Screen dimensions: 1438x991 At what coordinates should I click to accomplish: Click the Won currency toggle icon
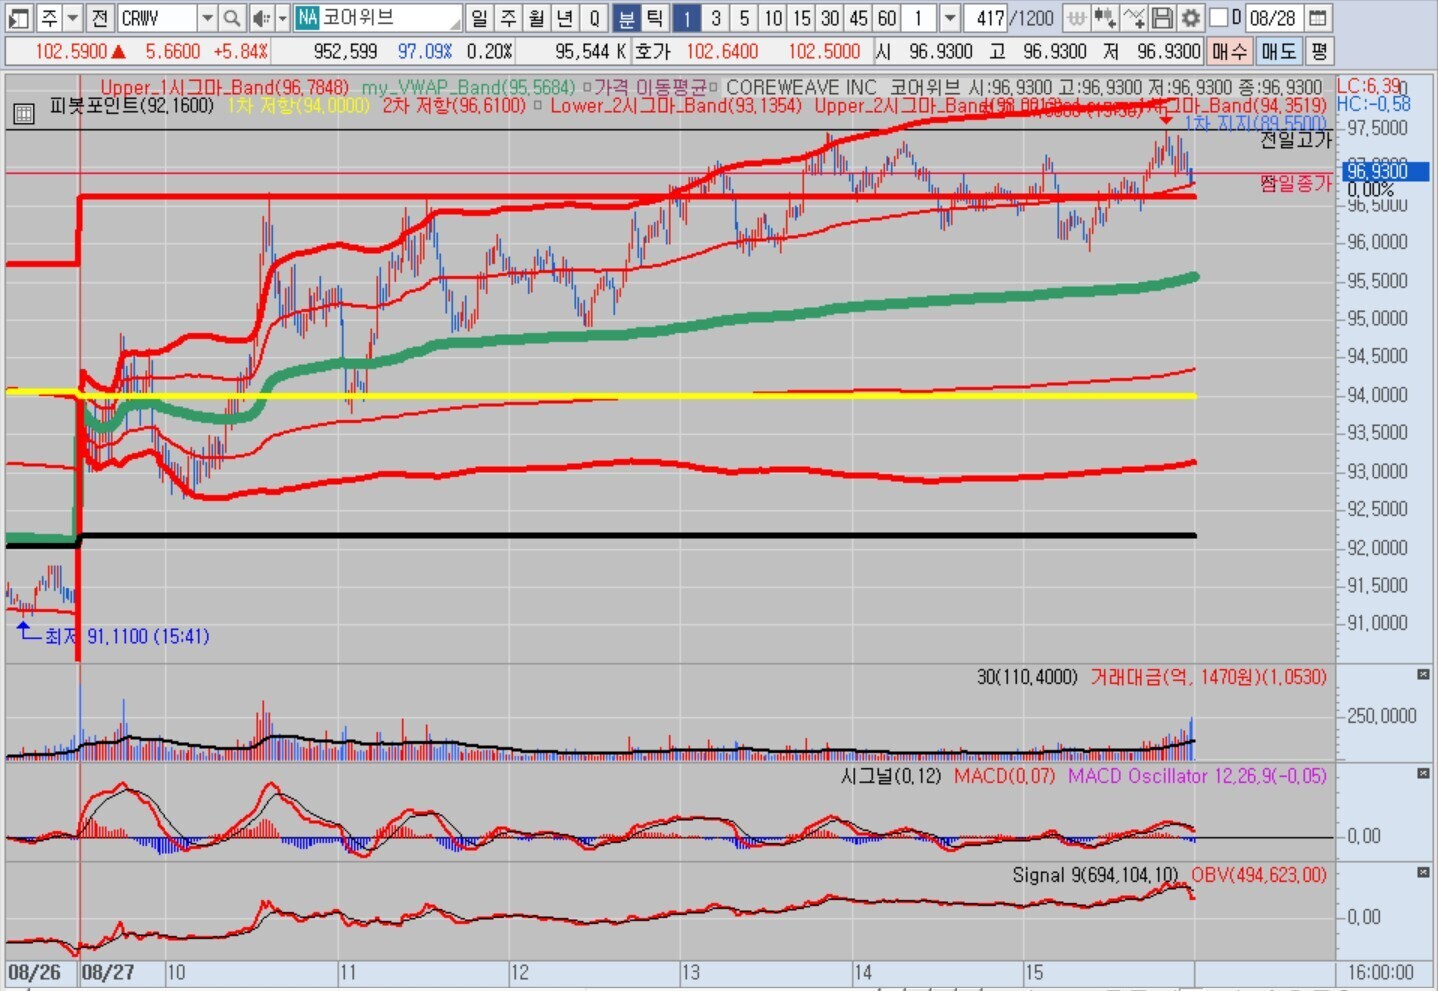[1076, 18]
